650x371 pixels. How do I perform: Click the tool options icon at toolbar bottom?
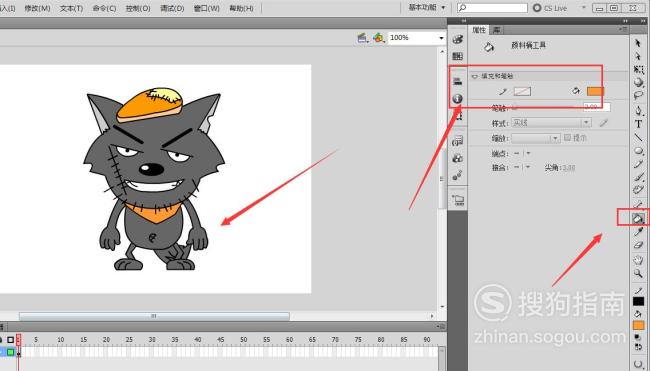click(x=638, y=364)
